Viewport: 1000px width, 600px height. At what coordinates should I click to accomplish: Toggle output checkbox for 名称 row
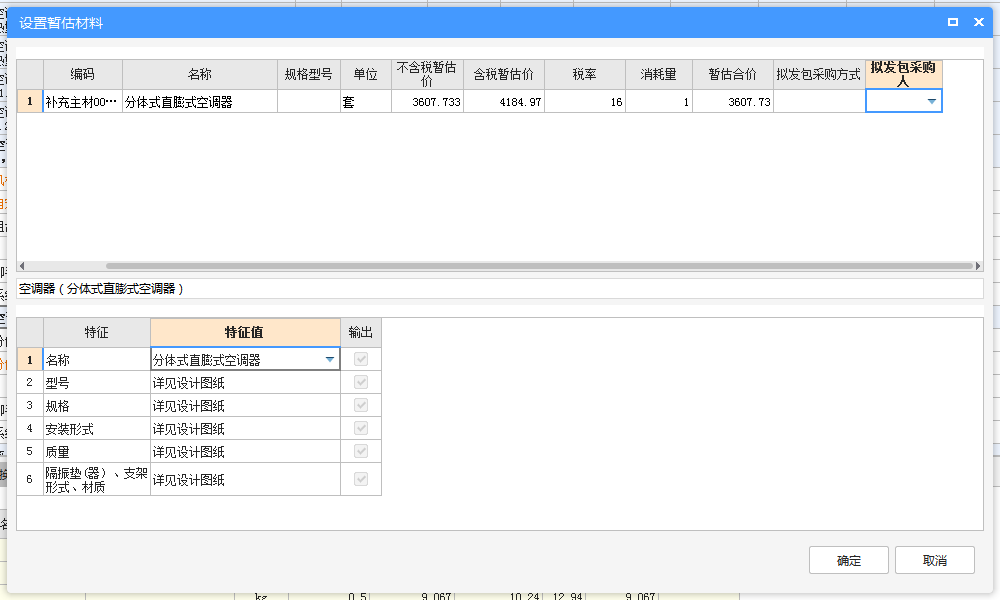[360, 359]
